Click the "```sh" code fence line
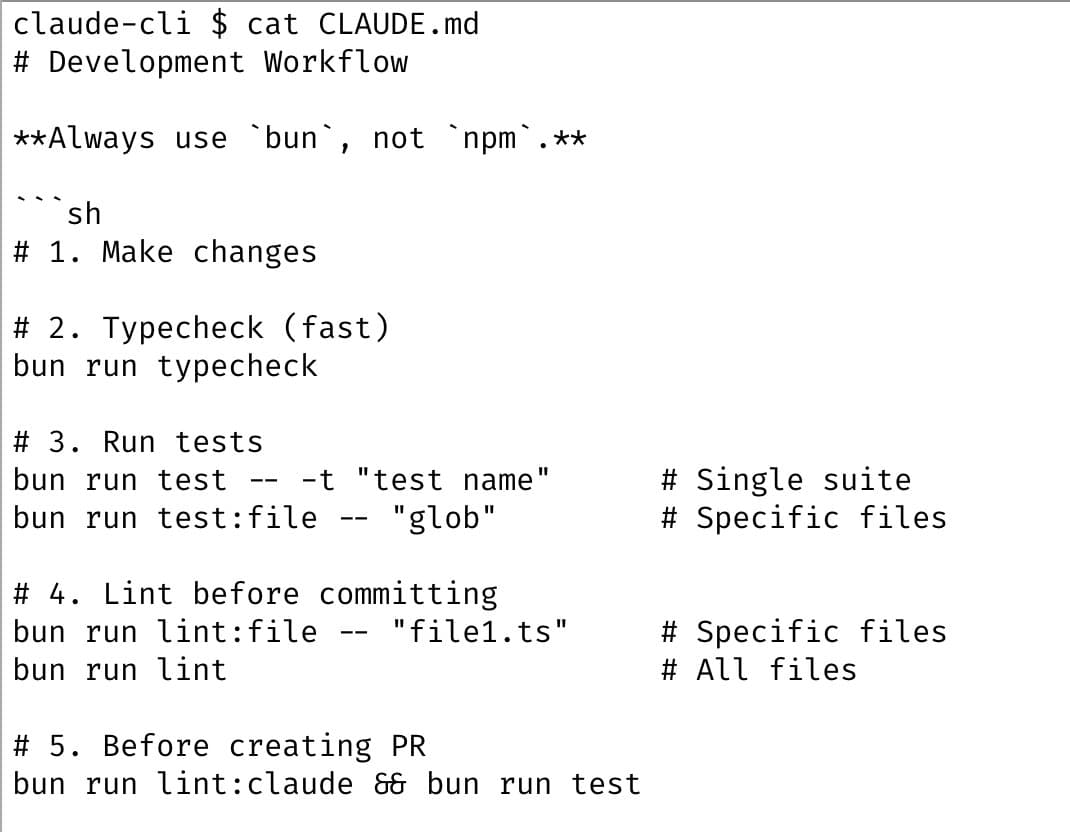 click(x=58, y=213)
